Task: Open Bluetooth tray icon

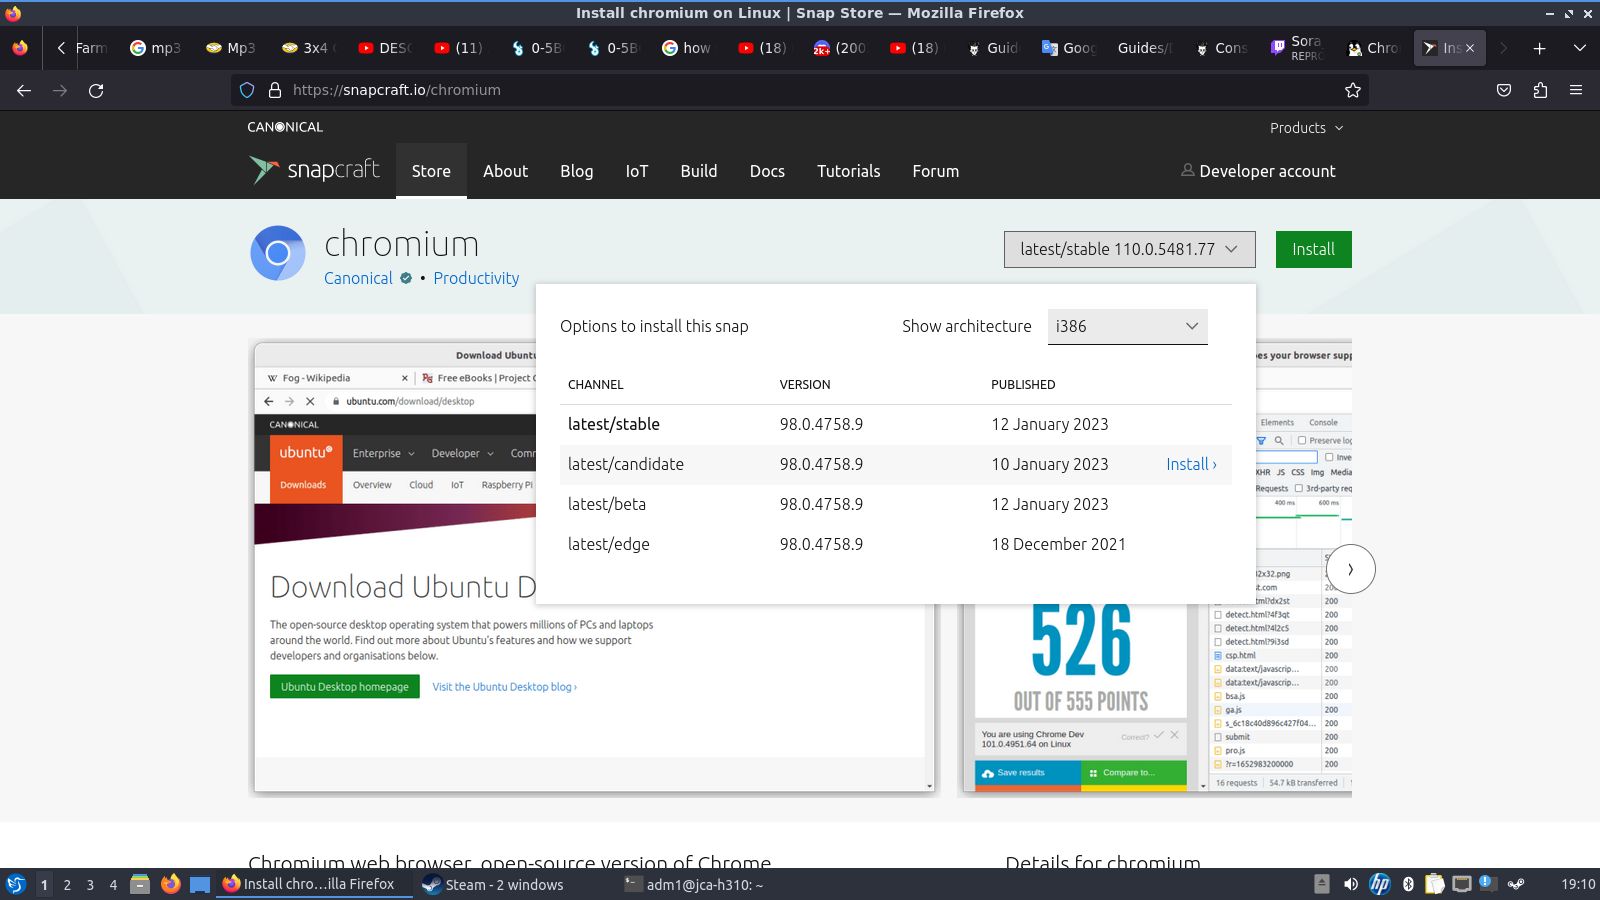Action: click(x=1408, y=884)
